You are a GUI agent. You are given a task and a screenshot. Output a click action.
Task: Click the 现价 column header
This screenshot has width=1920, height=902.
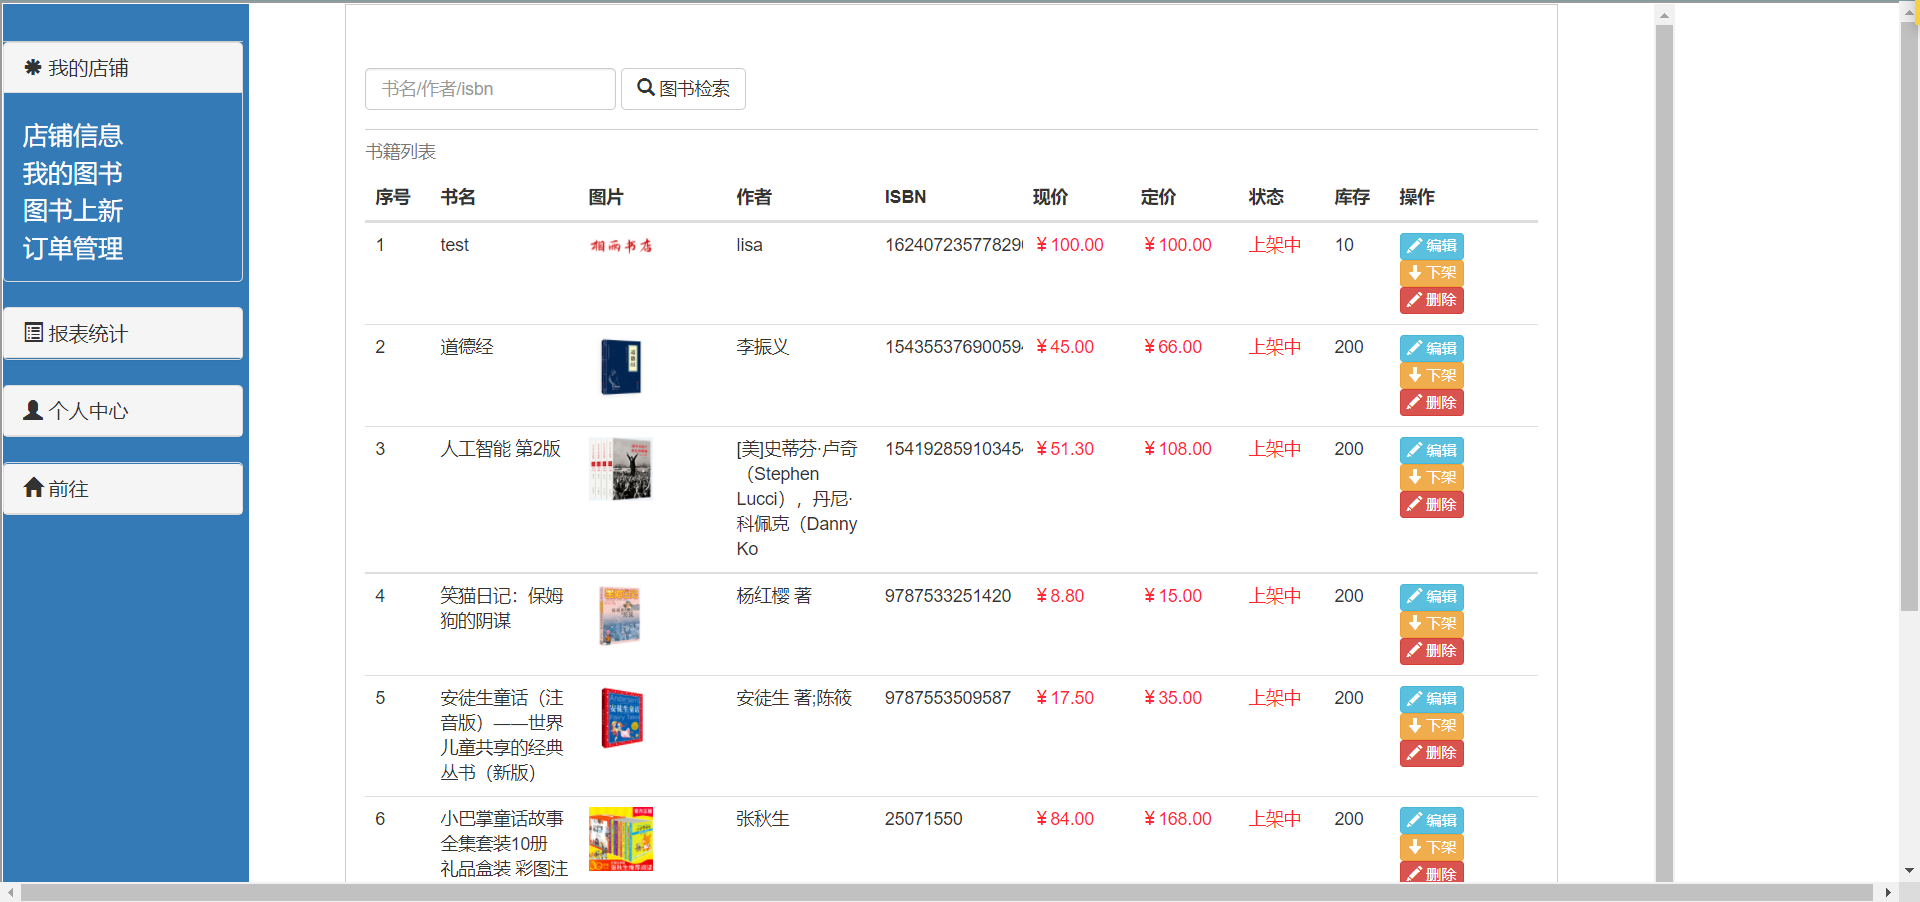click(x=1050, y=197)
